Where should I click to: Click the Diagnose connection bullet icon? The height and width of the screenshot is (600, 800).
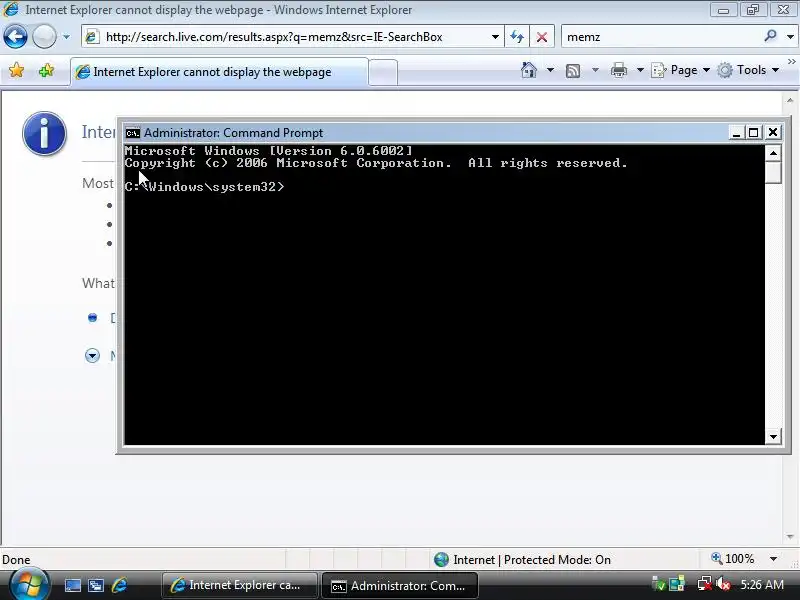[92, 318]
